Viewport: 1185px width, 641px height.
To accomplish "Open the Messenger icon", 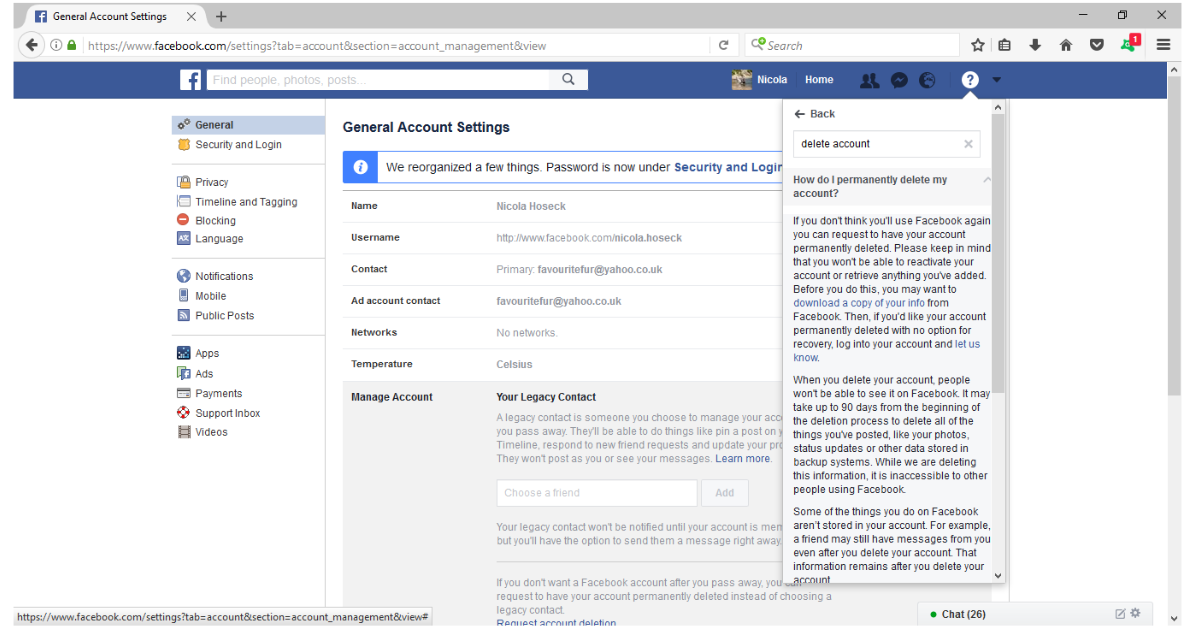I will [899, 80].
